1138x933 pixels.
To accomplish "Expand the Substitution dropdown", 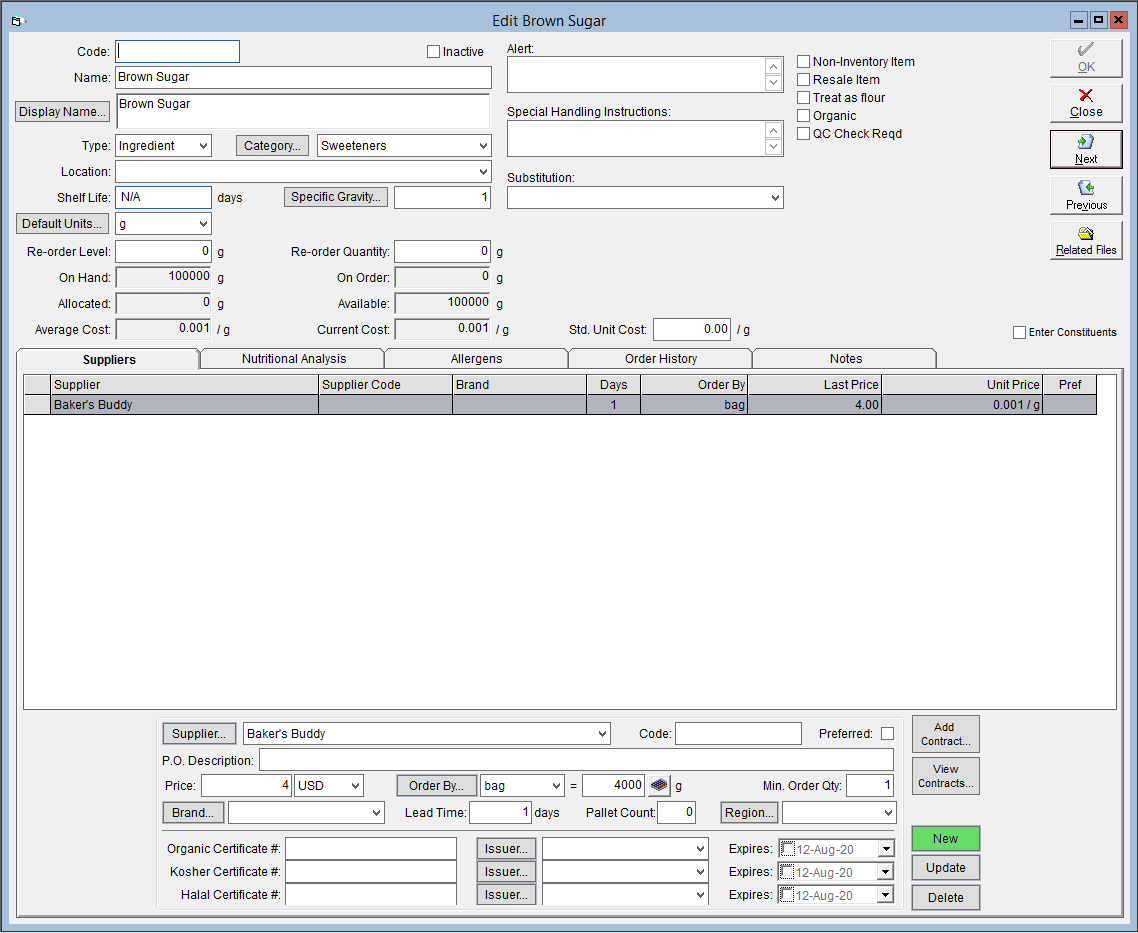I will [x=775, y=197].
